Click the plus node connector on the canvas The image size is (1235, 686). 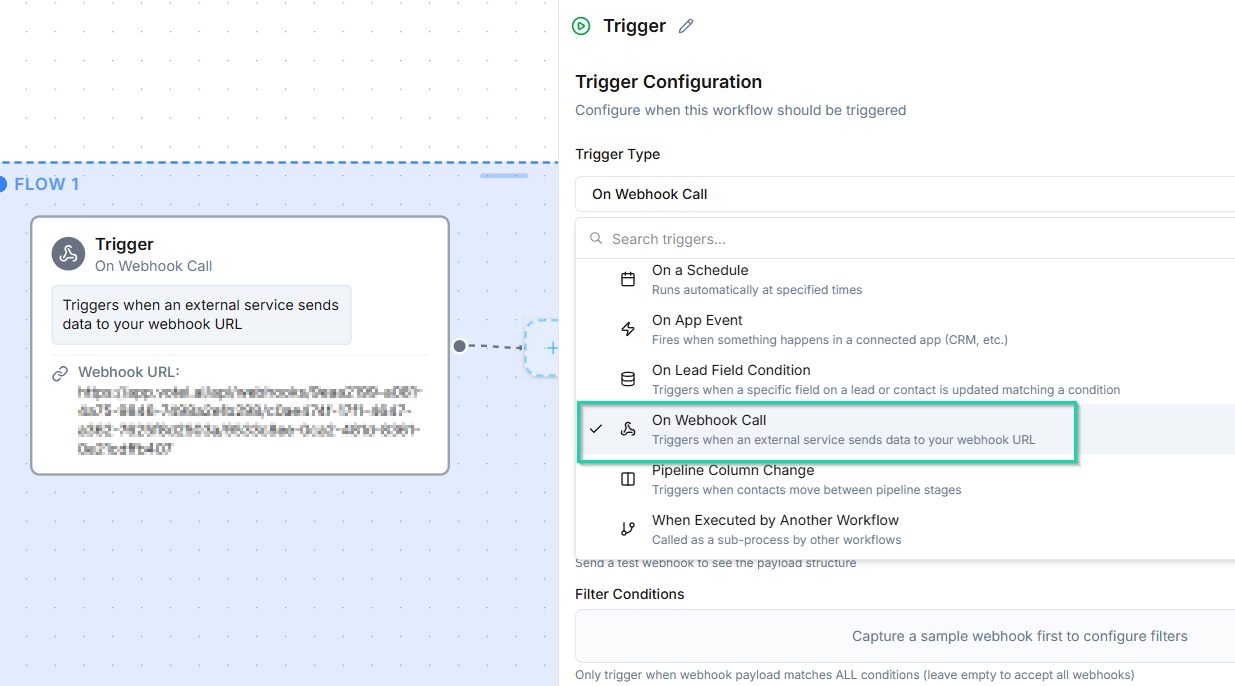[x=552, y=348]
